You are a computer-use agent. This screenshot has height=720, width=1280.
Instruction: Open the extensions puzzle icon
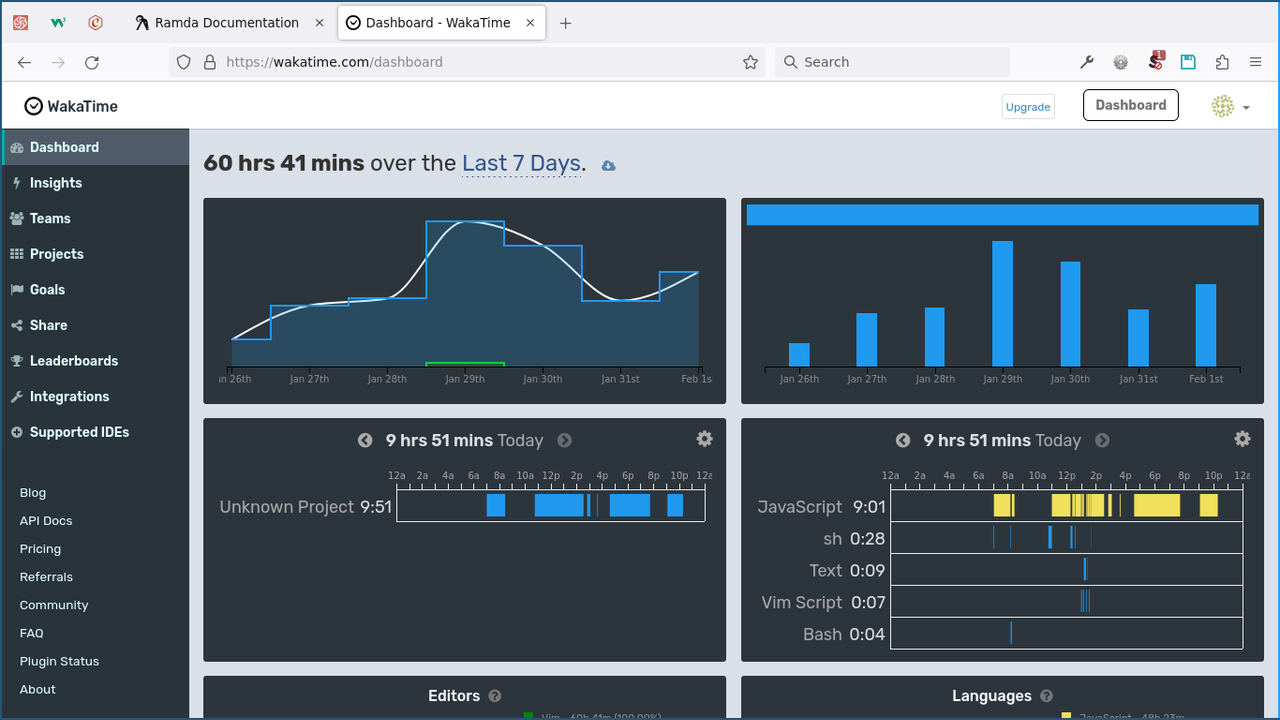1222,62
